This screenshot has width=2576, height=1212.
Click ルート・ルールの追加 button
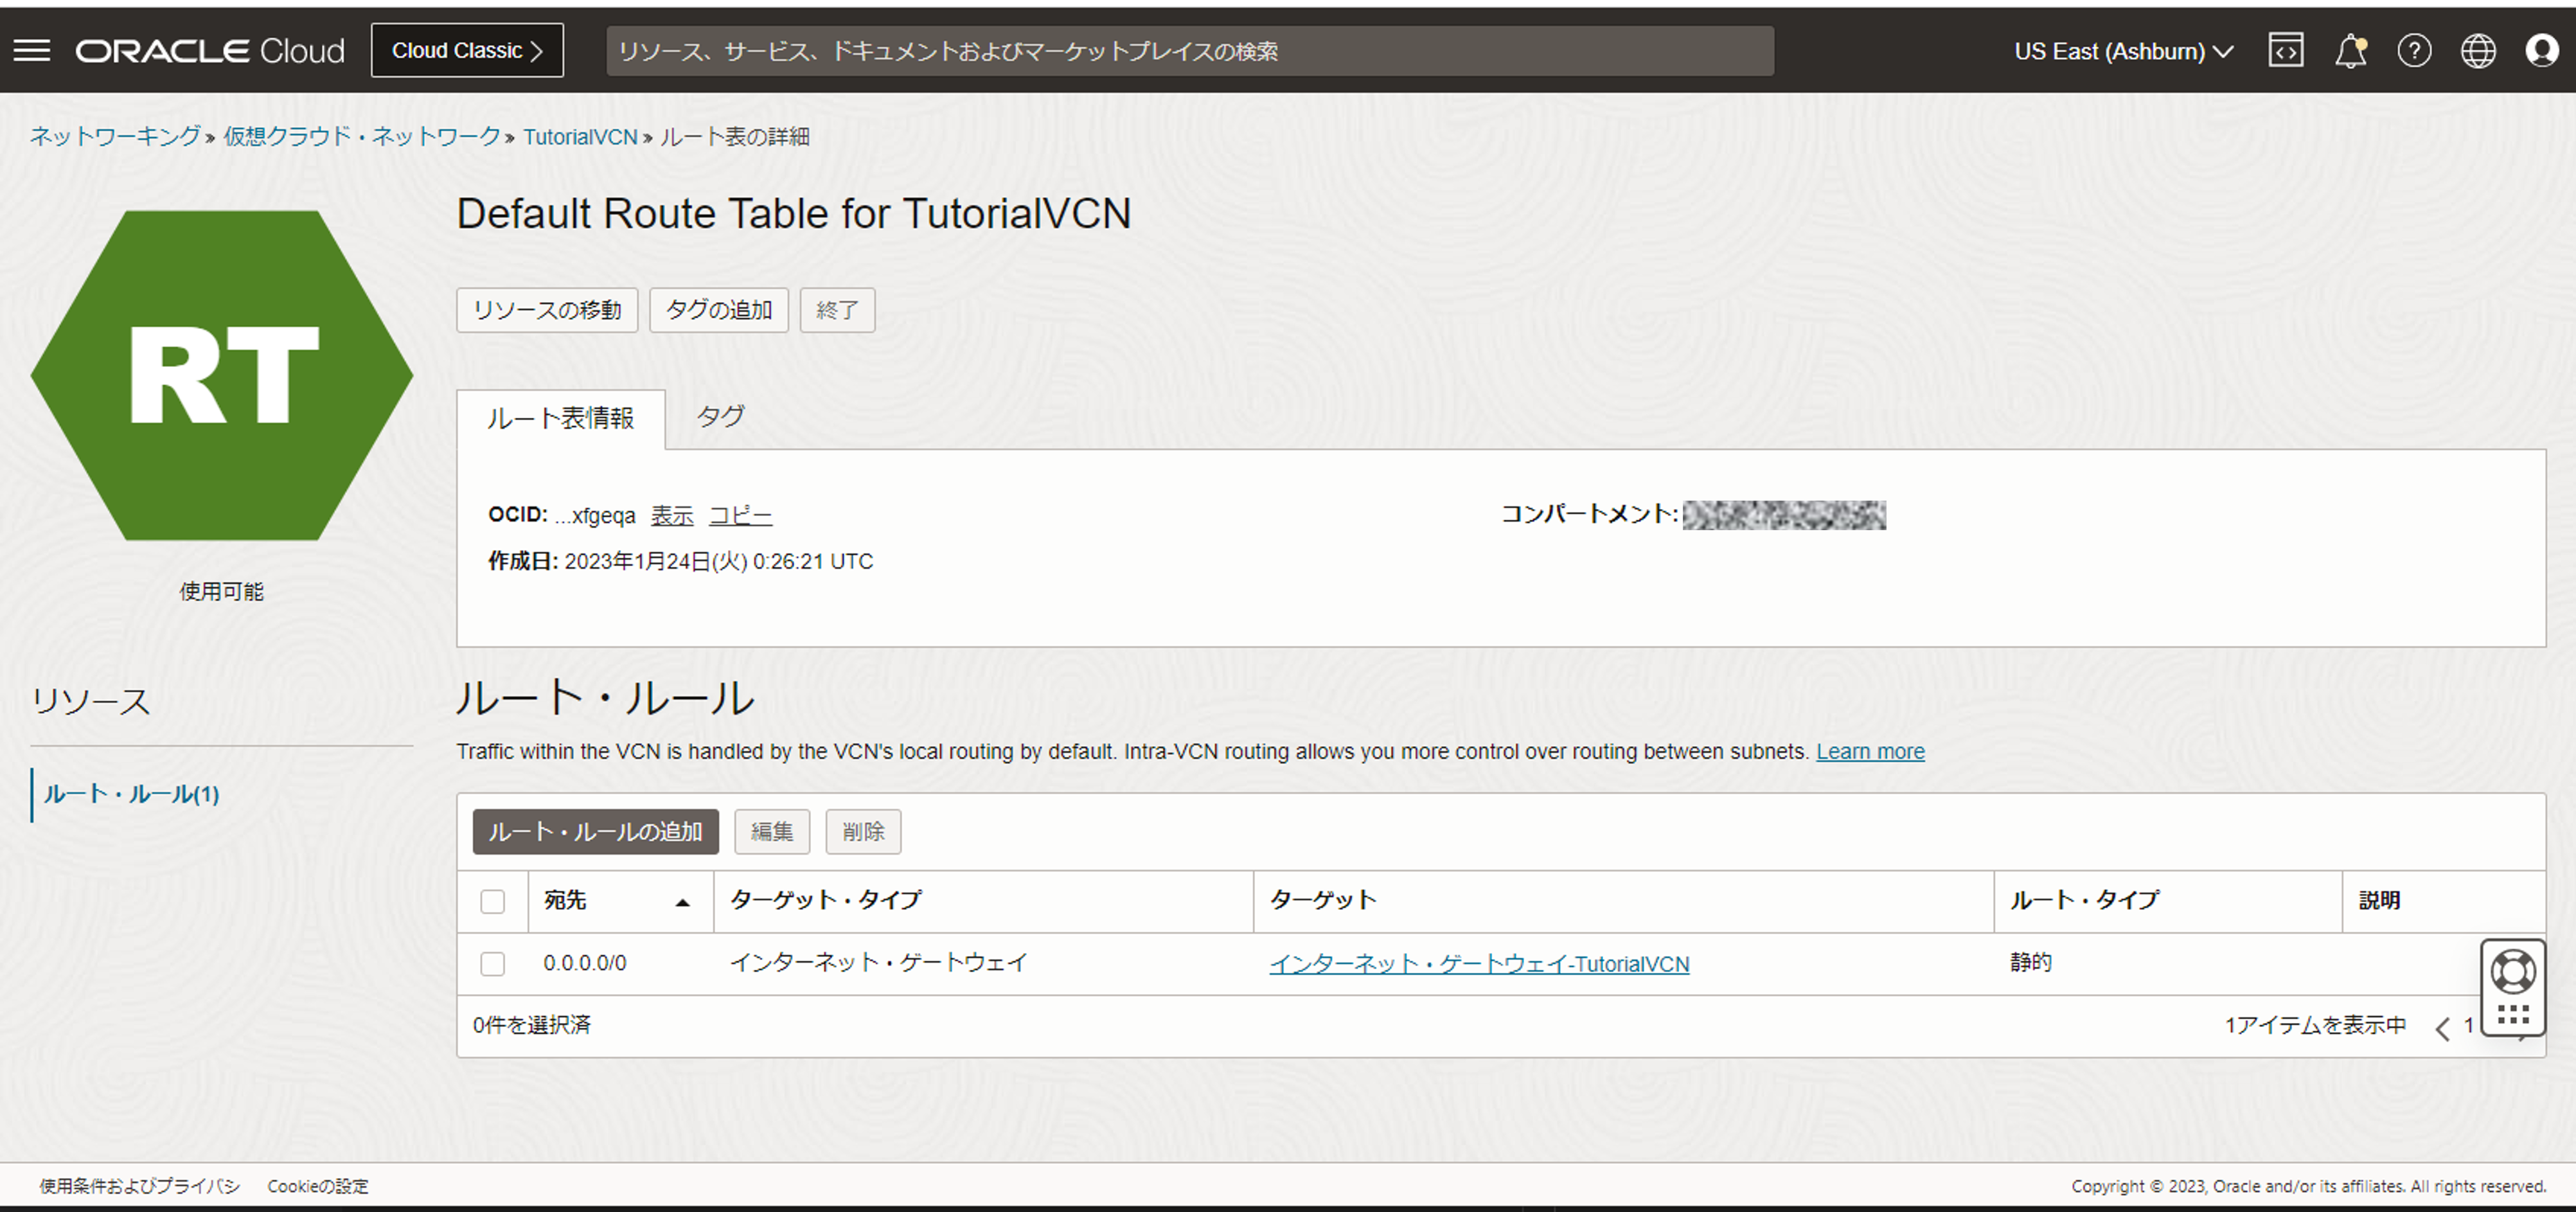[x=595, y=831]
